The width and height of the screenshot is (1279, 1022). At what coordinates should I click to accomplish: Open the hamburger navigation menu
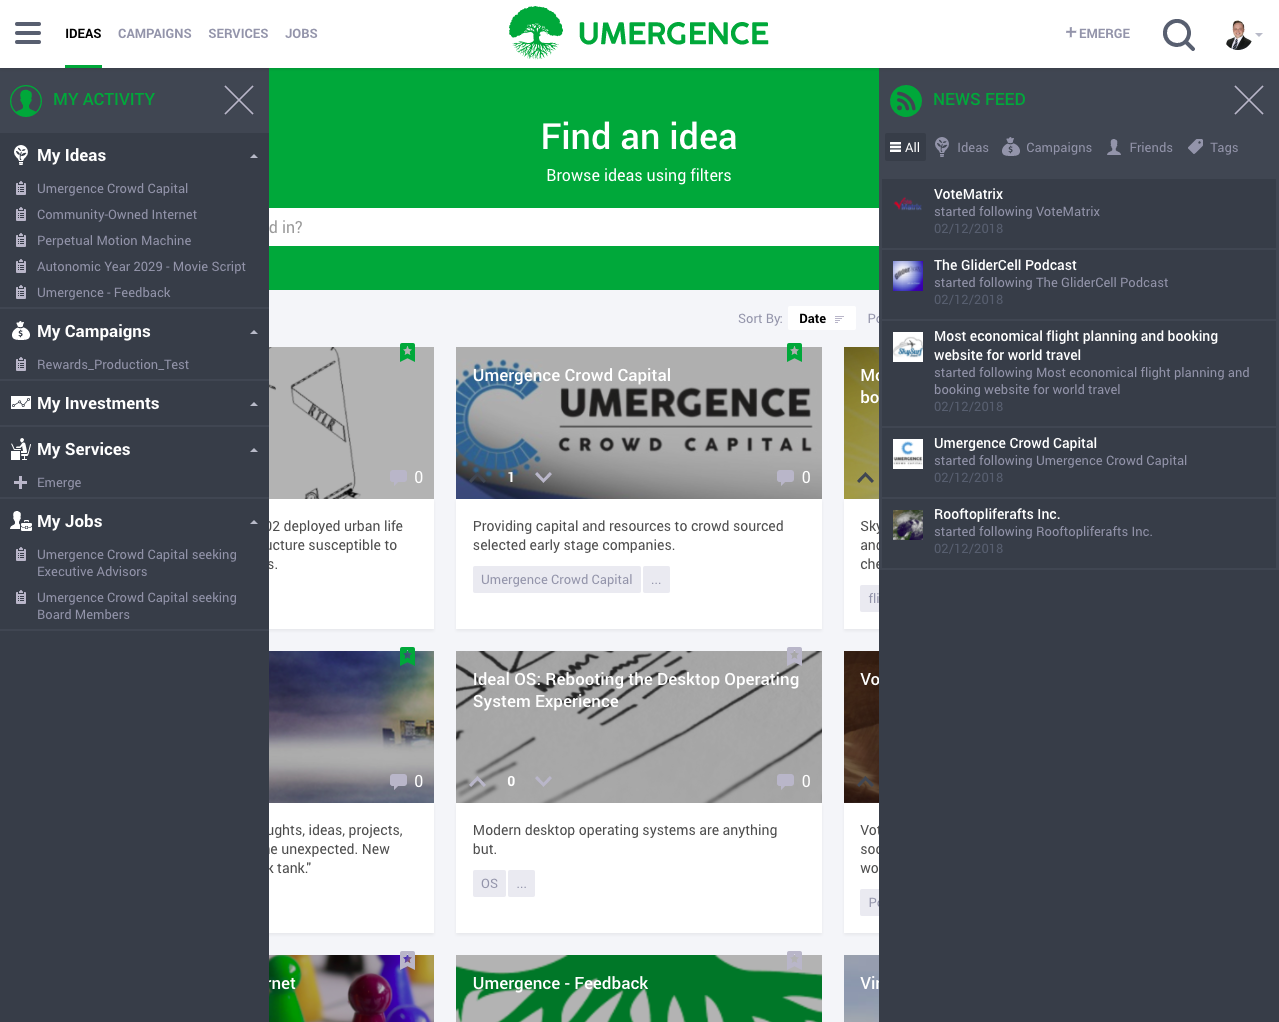click(27, 31)
